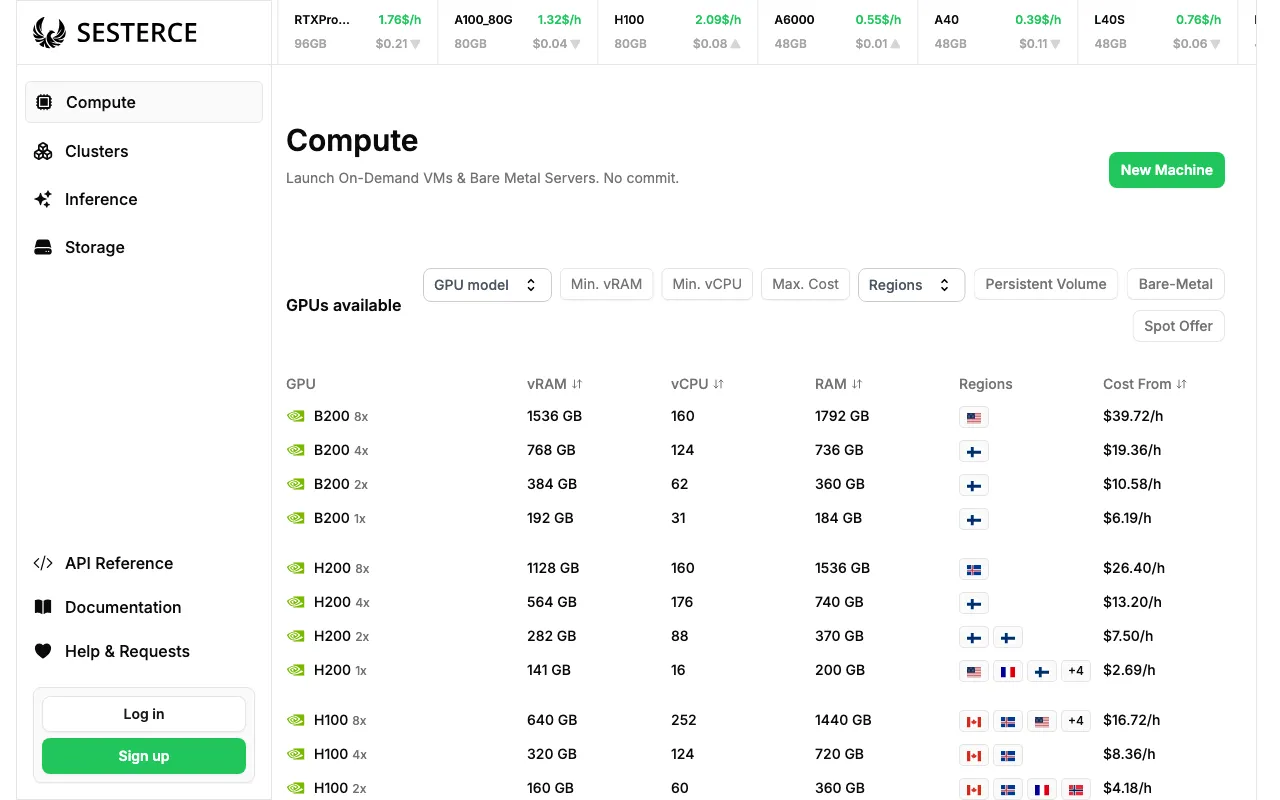Screen dimensions: 1280x800
Task: Click the Documentation book icon
Action: (x=43, y=607)
